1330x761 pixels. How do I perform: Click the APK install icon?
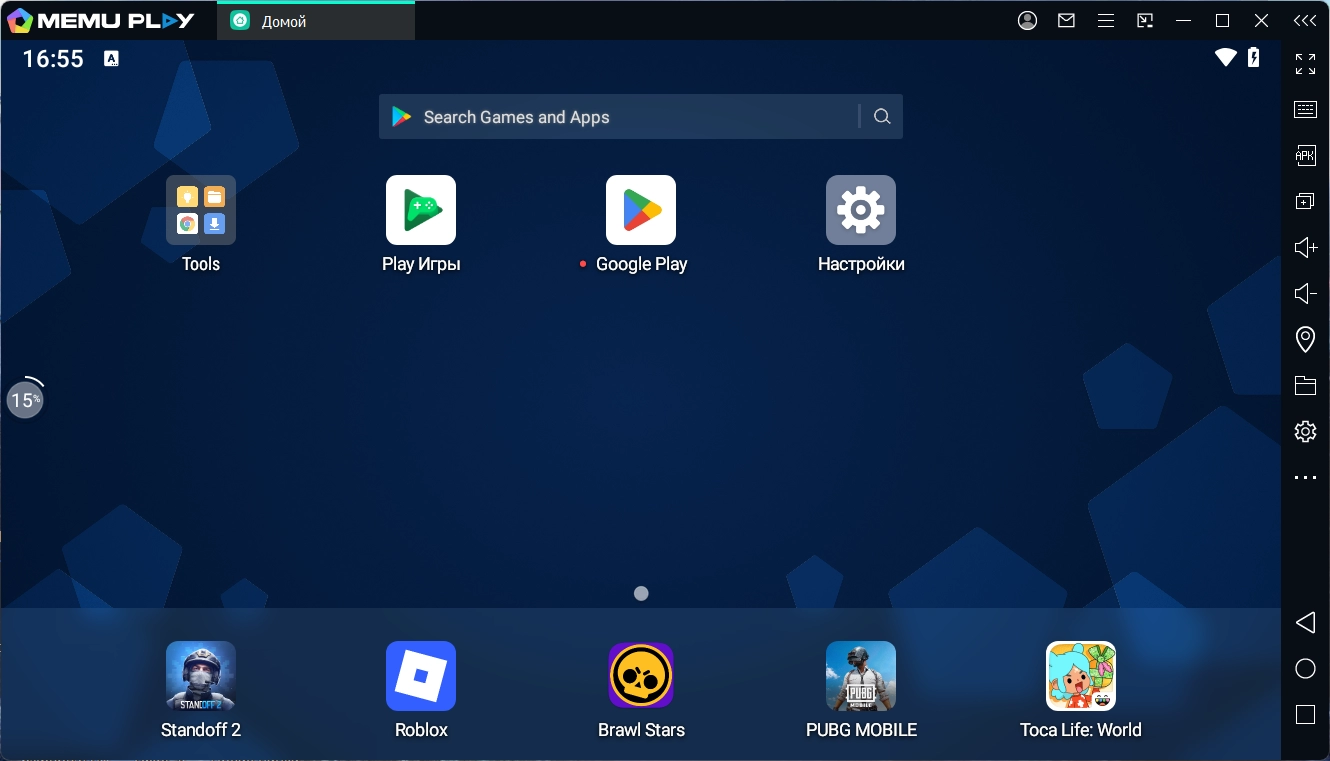coord(1305,155)
